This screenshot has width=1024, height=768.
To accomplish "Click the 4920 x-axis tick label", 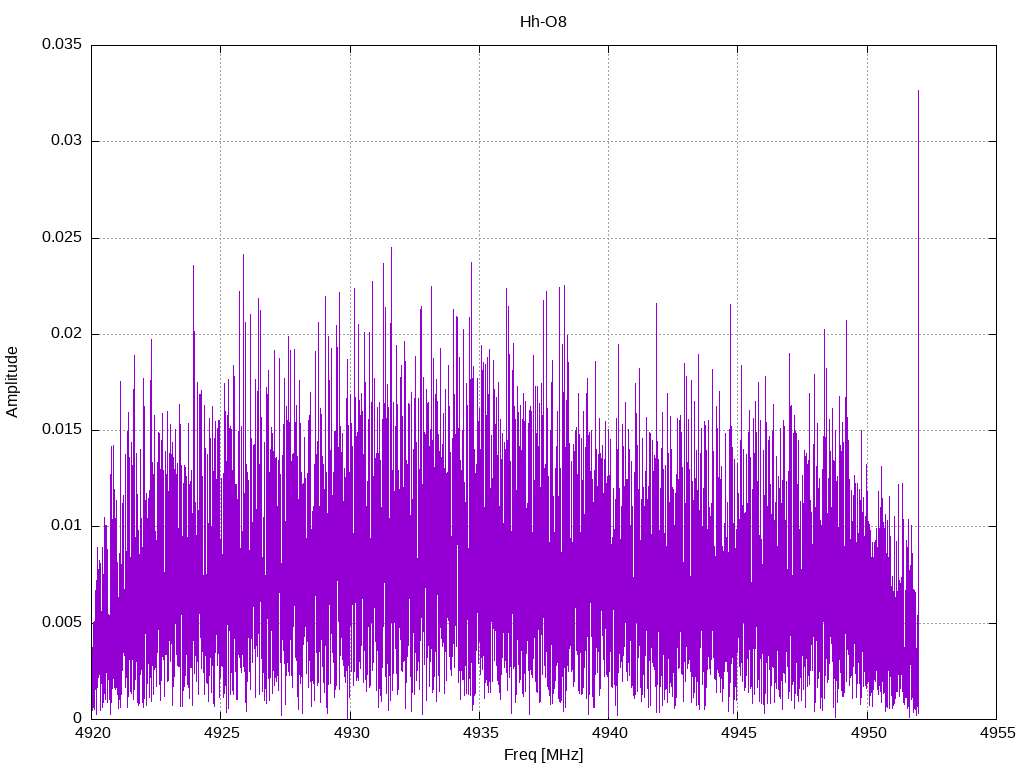I will point(92,734).
